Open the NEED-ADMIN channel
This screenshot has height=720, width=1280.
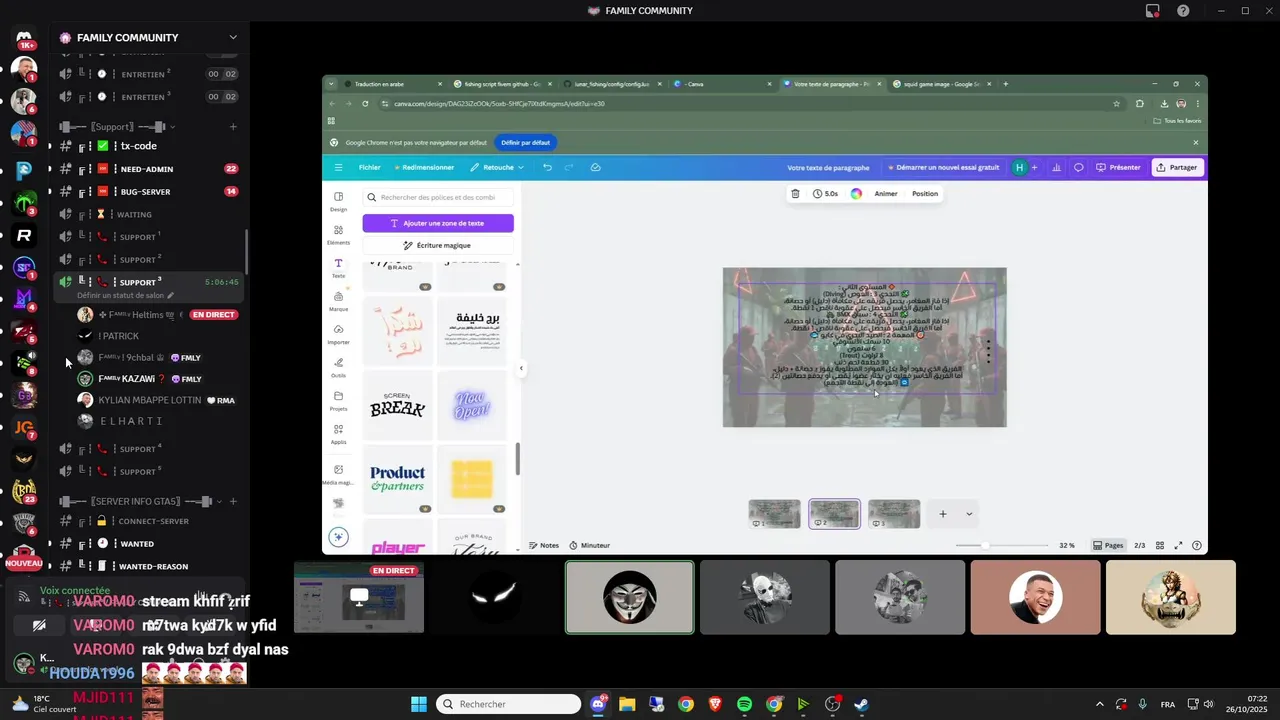point(146,169)
